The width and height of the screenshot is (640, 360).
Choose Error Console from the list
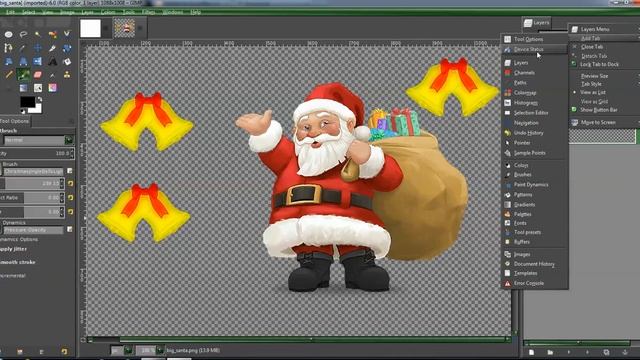tap(534, 283)
